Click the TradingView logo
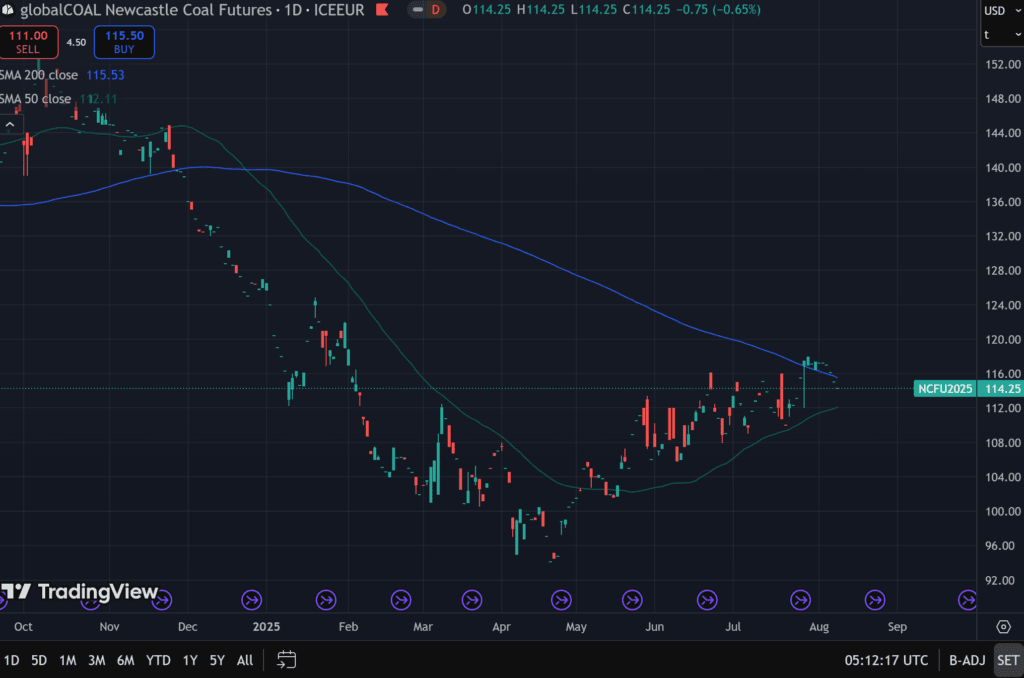The height and width of the screenshot is (678, 1024). click(x=80, y=592)
